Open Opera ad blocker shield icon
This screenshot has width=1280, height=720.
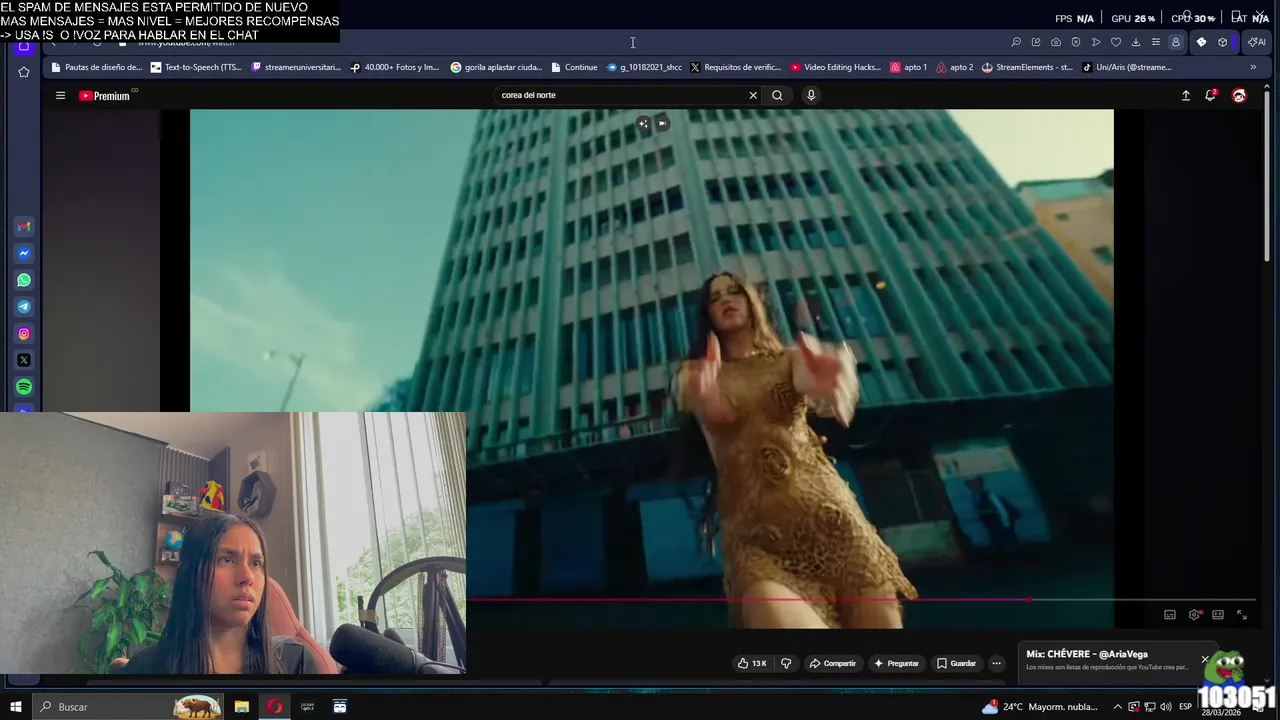(x=1076, y=42)
